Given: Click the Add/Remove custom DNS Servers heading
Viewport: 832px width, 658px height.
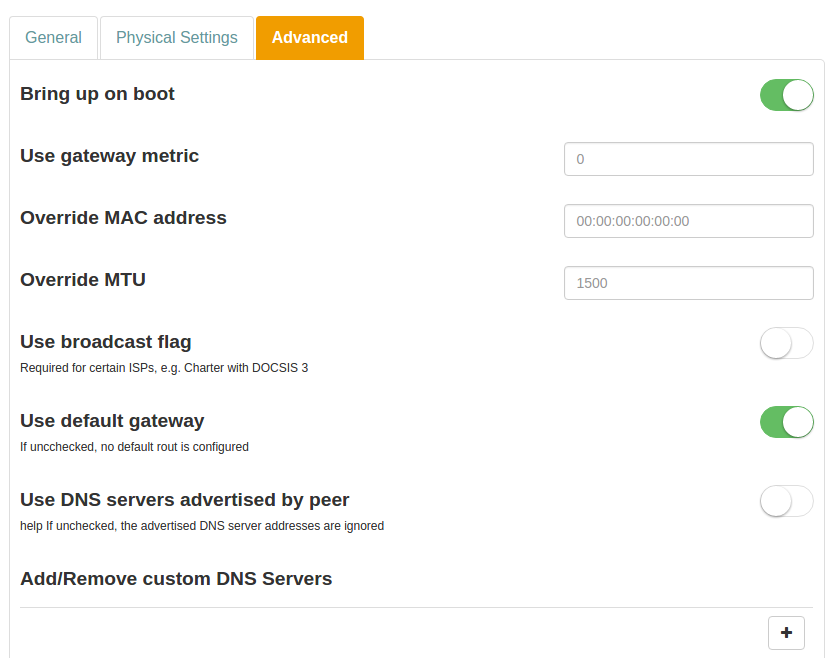Looking at the screenshot, I should (176, 579).
